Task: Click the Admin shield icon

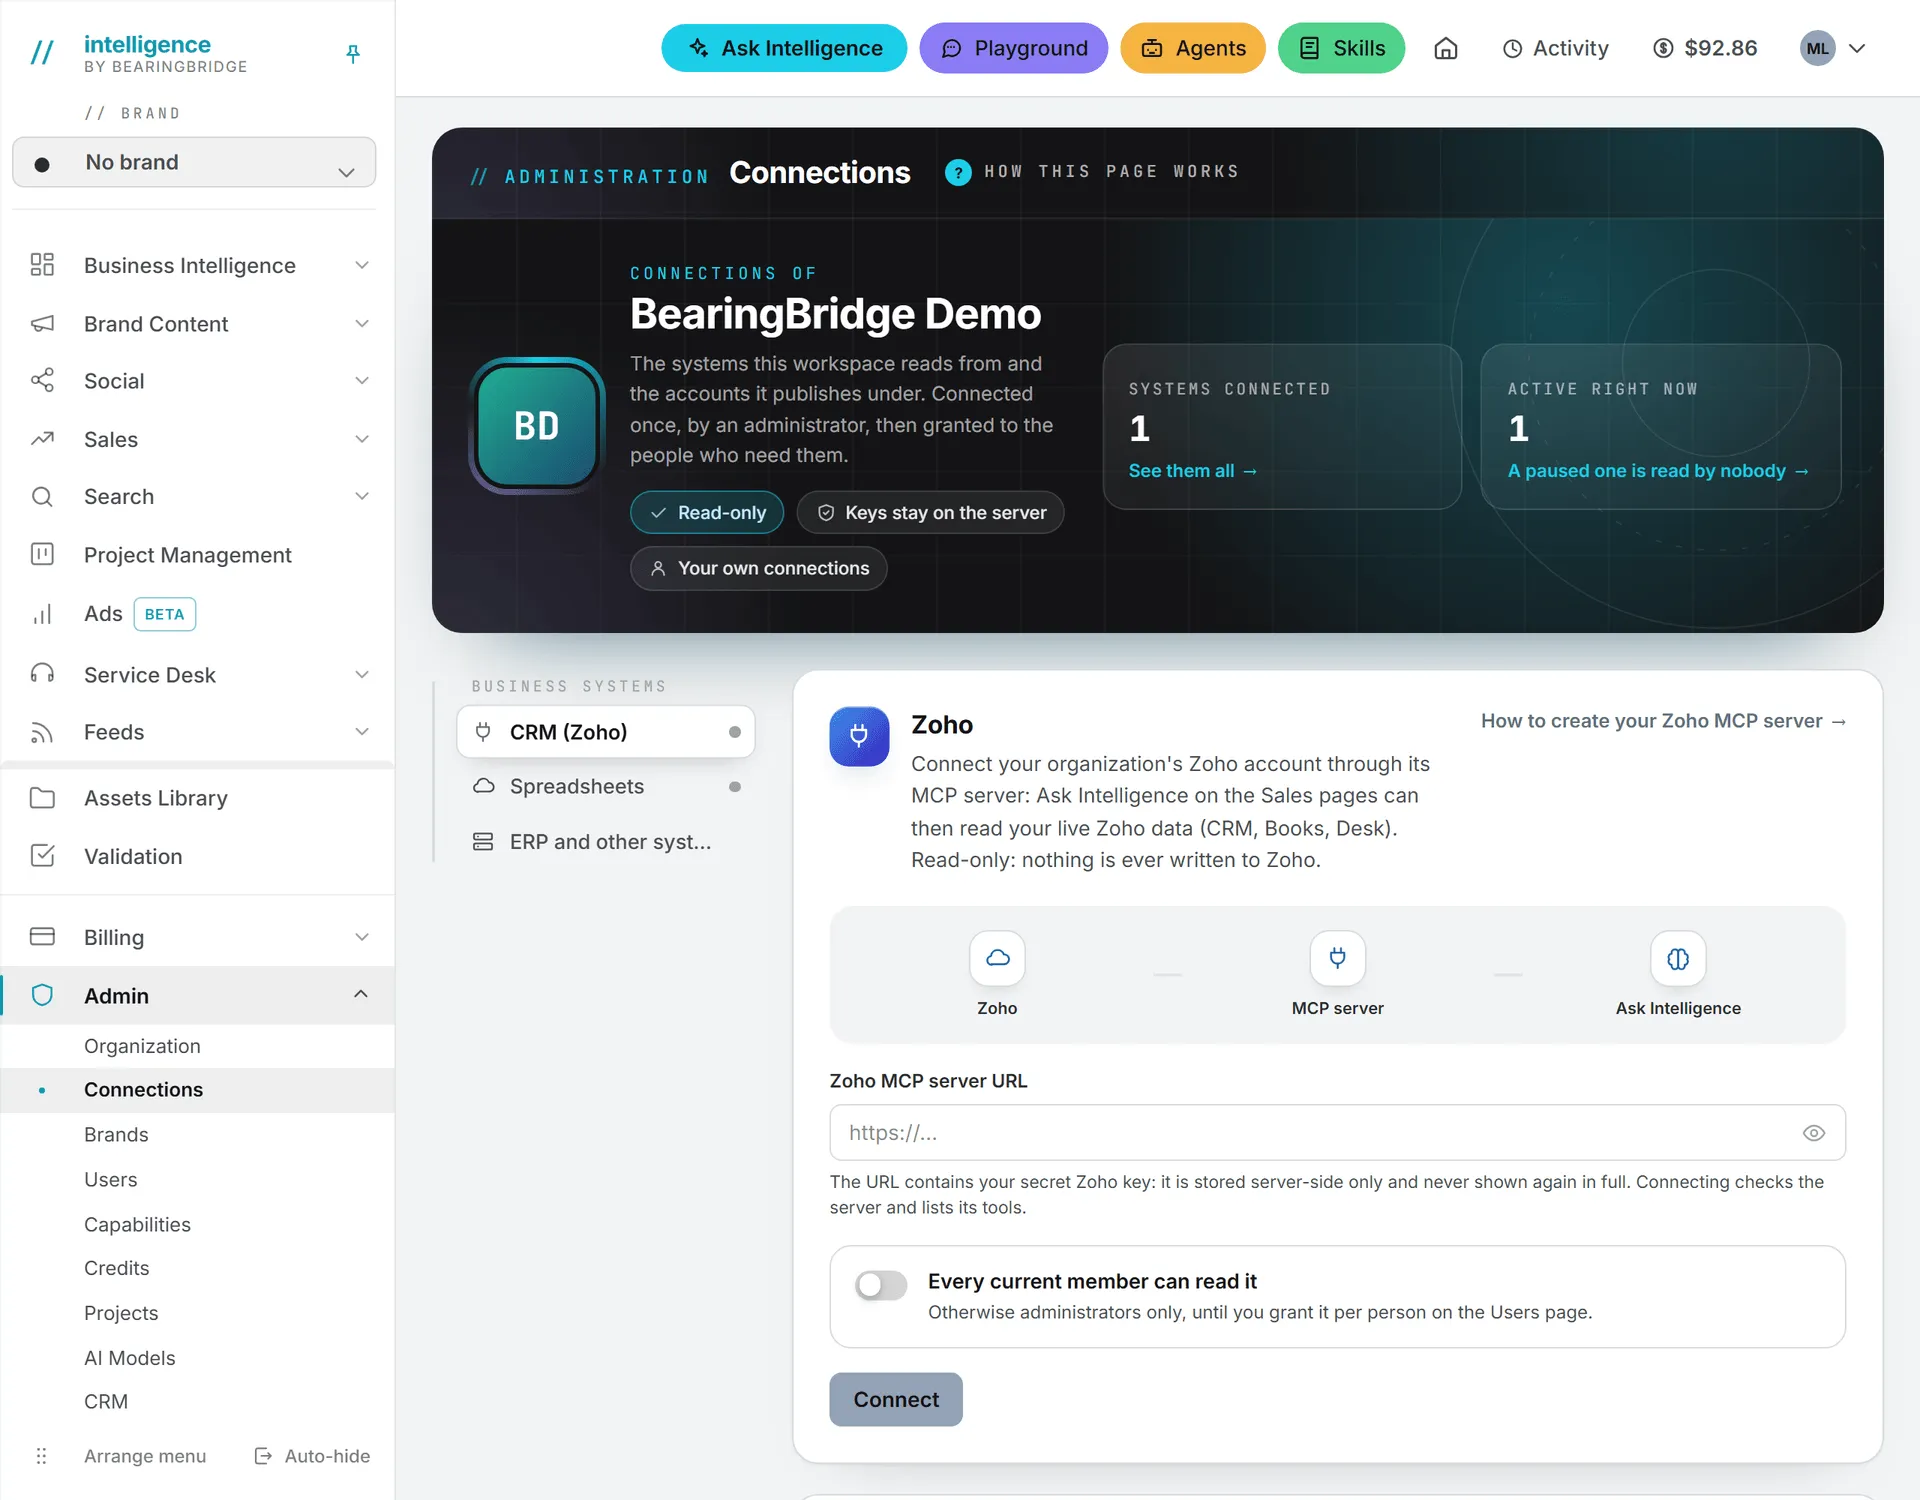Action: (x=42, y=995)
